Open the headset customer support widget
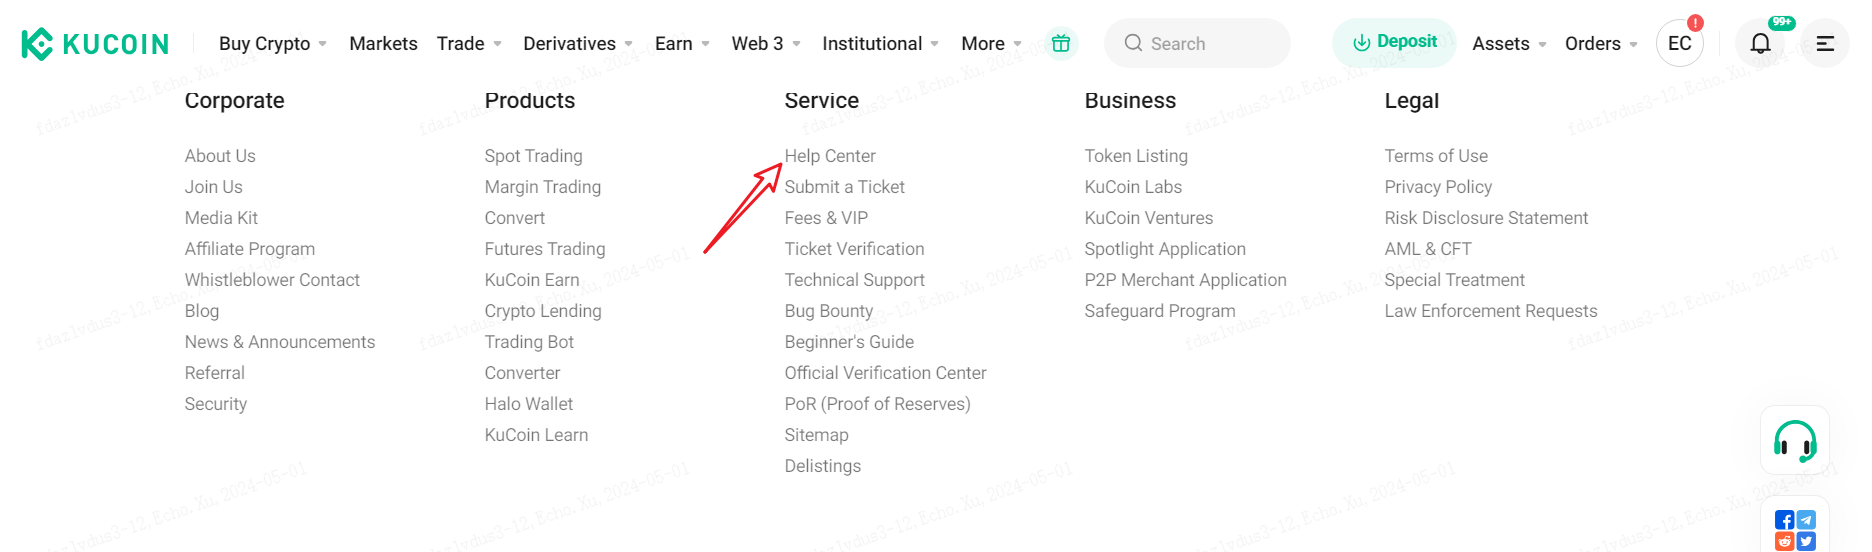Screen dimensions: 1872x552 [x=1795, y=440]
